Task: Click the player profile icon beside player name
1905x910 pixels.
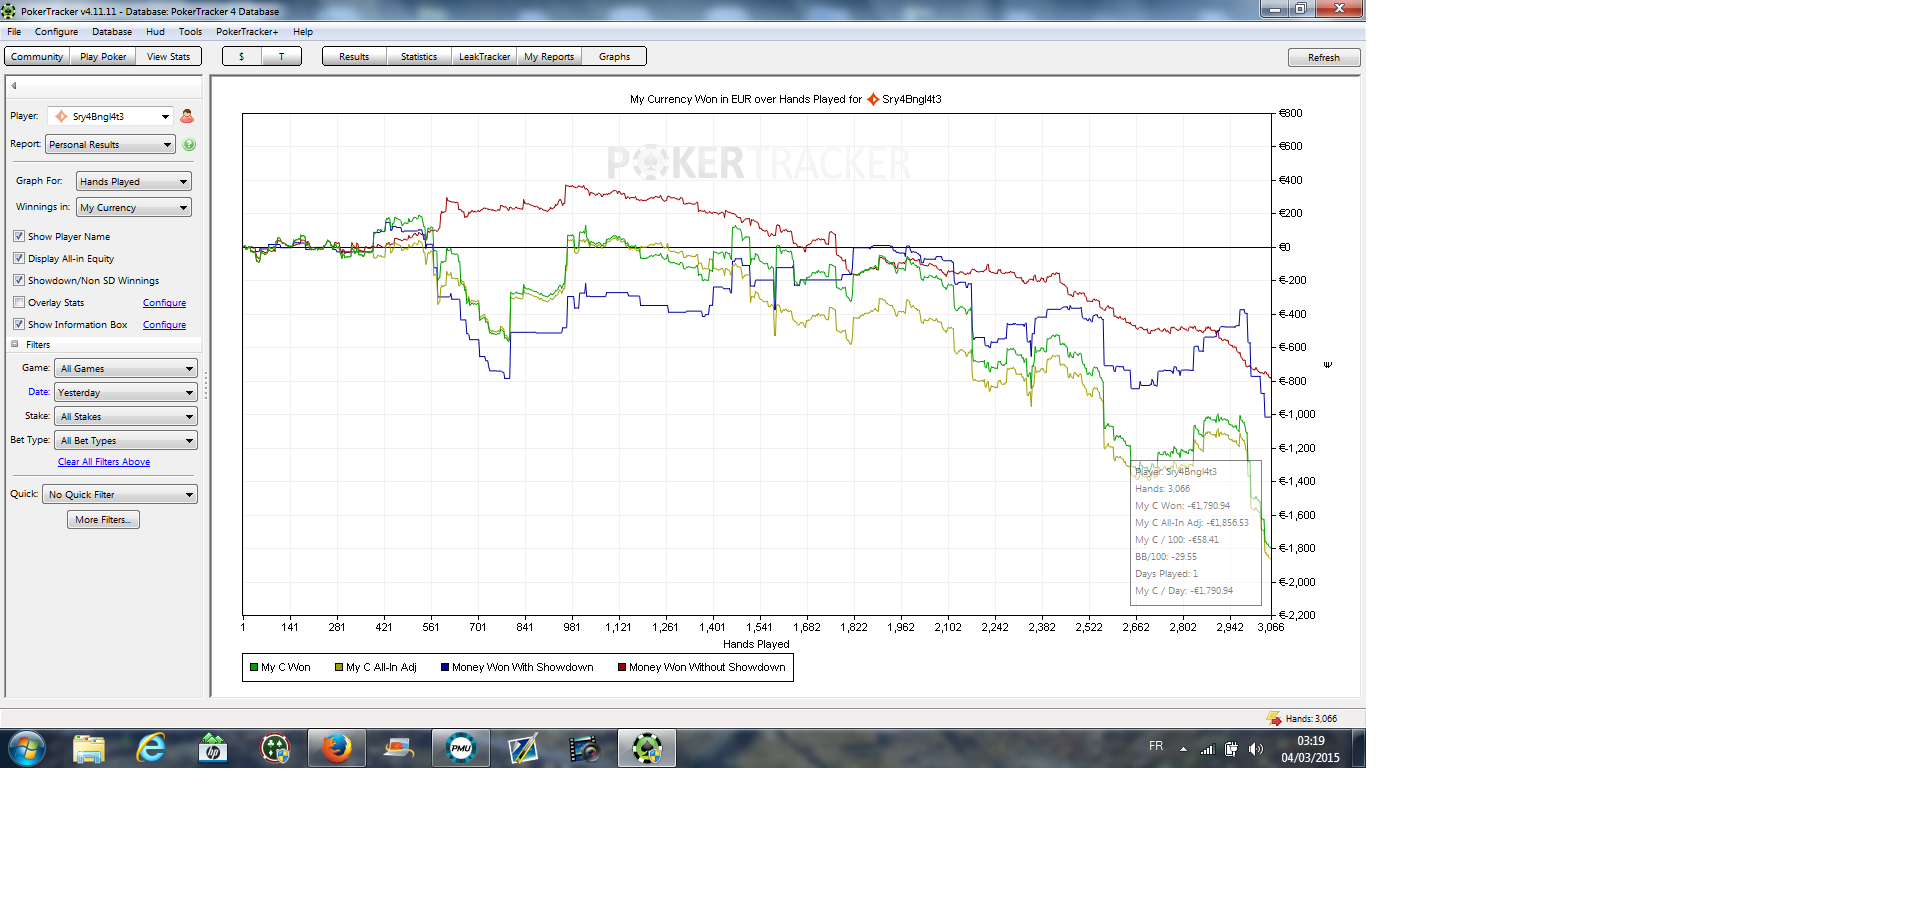Action: [187, 116]
